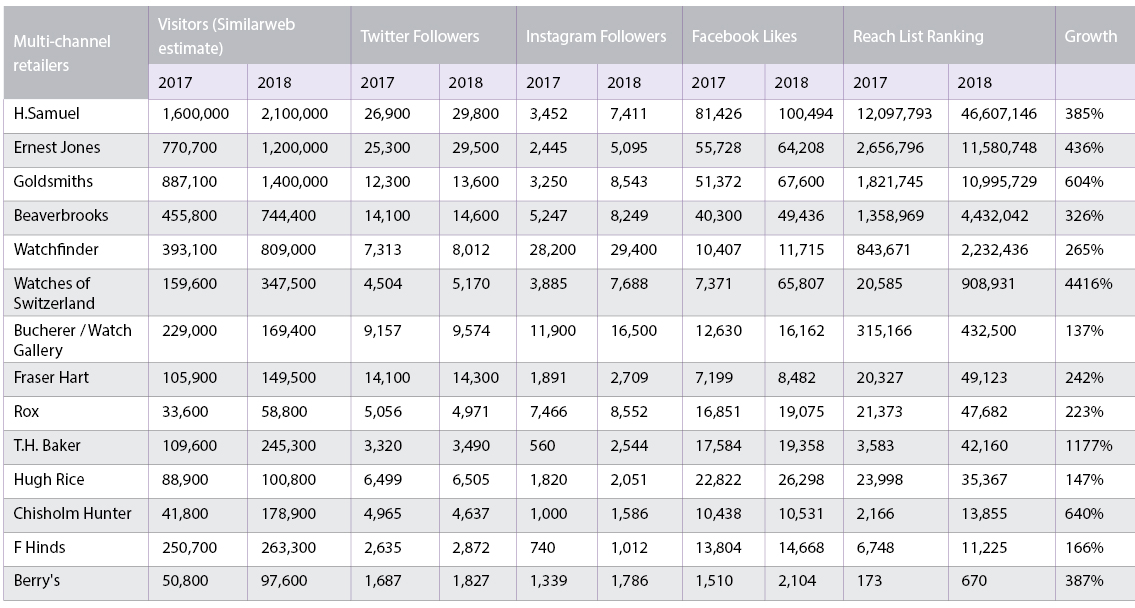Click the Reach List Ranking header

(x=918, y=36)
